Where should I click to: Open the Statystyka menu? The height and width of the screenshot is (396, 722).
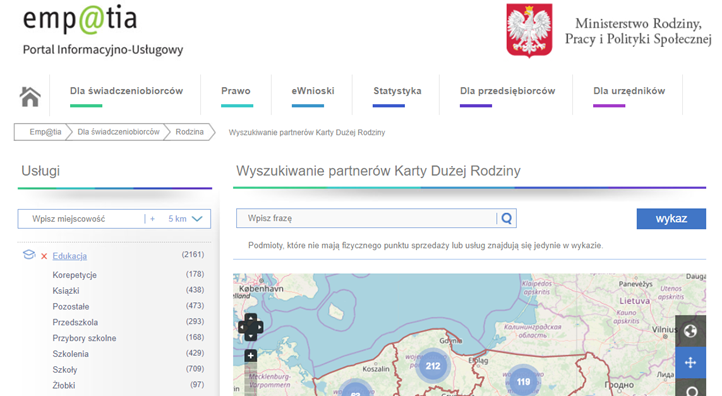397,91
